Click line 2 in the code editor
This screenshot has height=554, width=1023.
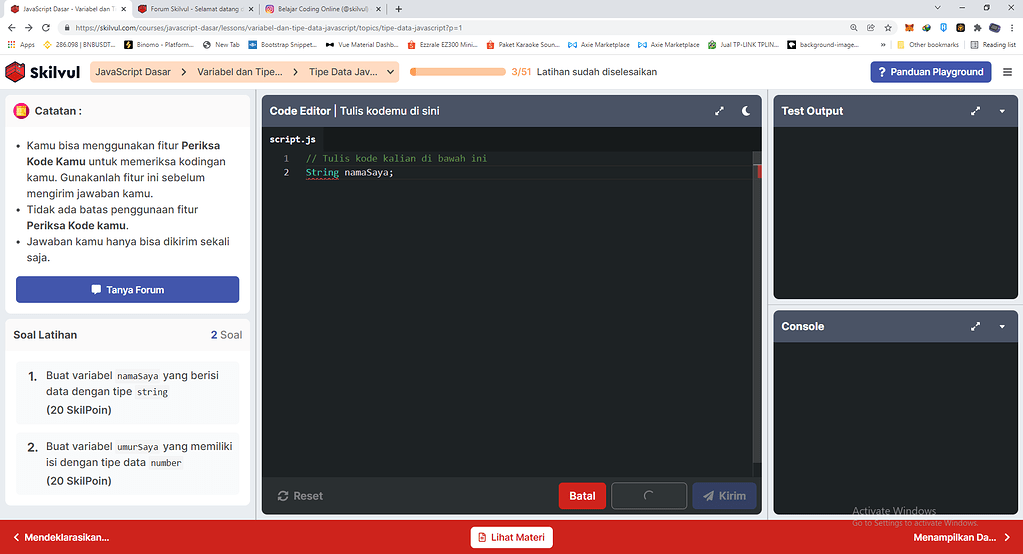coord(500,173)
